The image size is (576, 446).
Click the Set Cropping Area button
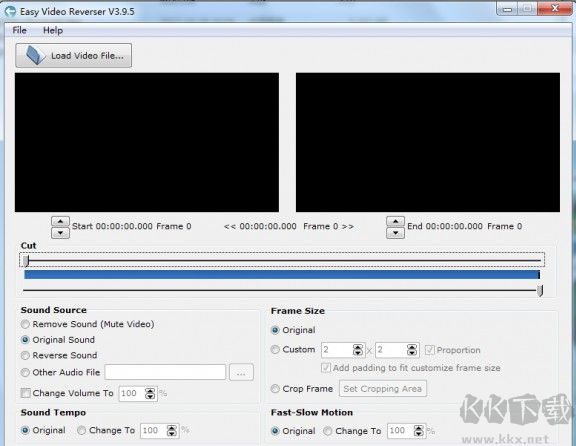[x=383, y=389]
